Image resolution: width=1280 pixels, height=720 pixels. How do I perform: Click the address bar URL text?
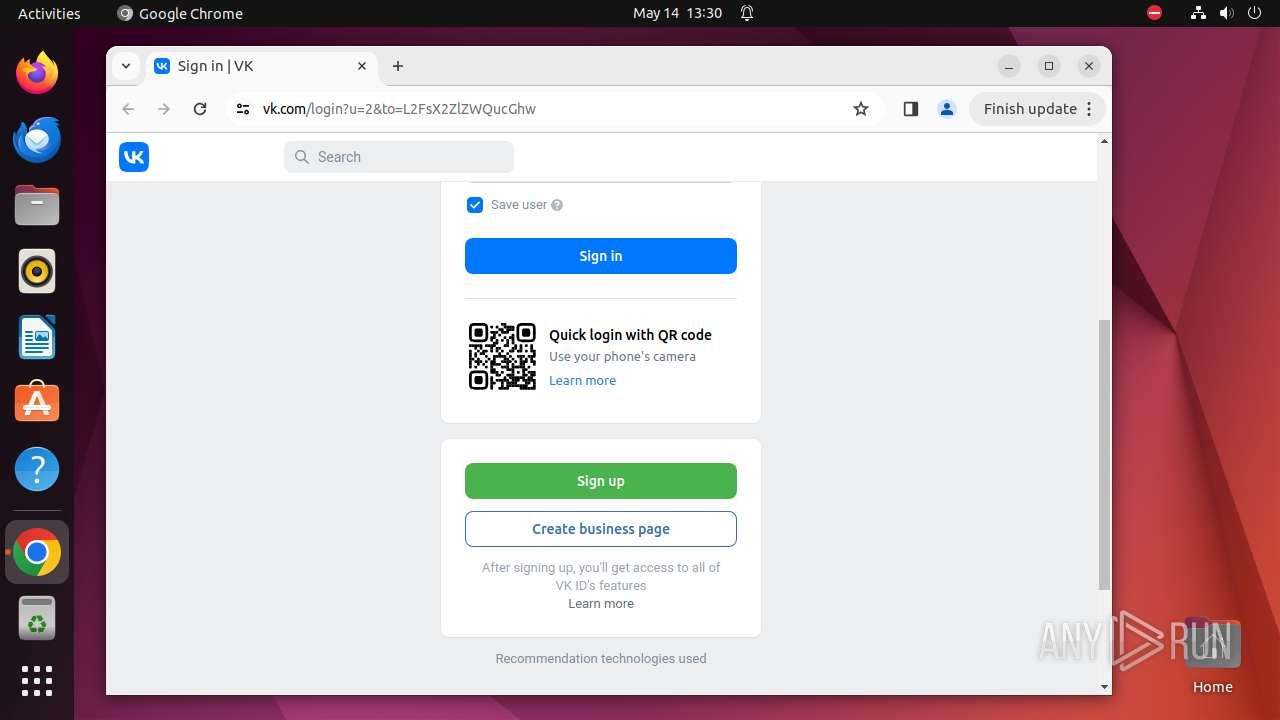coord(399,109)
